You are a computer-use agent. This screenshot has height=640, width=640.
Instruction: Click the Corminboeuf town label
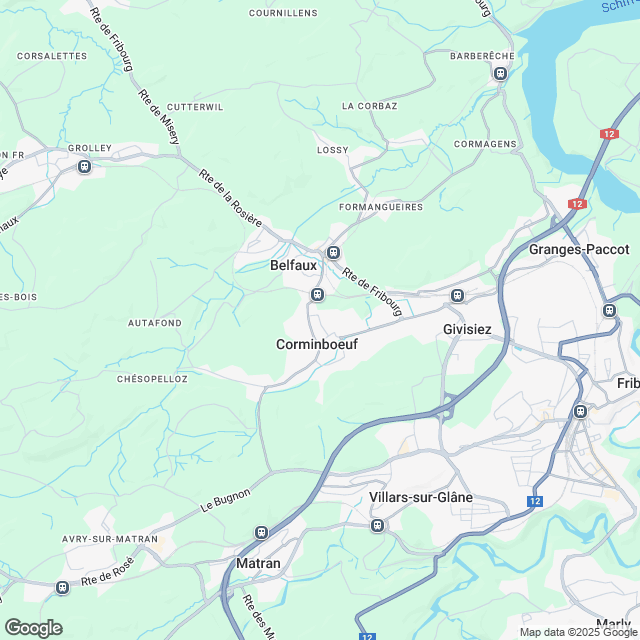click(317, 344)
